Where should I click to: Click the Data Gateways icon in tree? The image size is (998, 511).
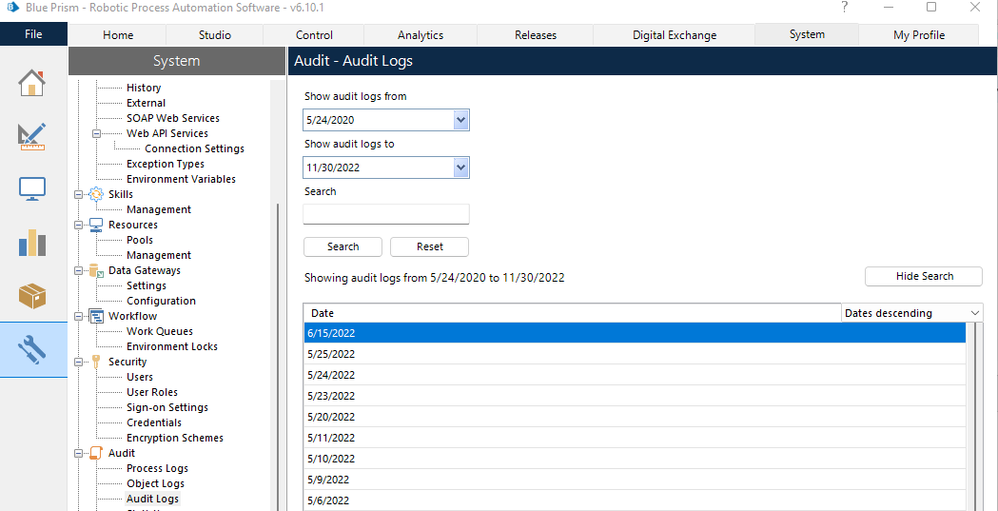(96, 270)
